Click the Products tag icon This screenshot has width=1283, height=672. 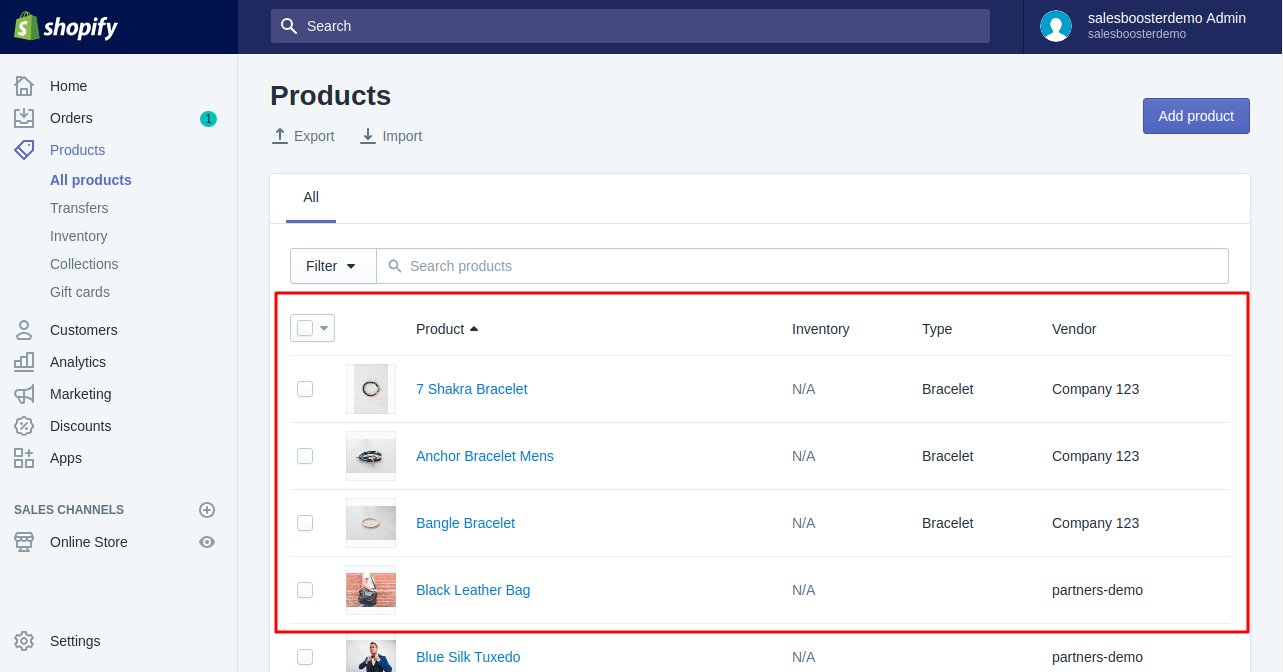(x=24, y=150)
